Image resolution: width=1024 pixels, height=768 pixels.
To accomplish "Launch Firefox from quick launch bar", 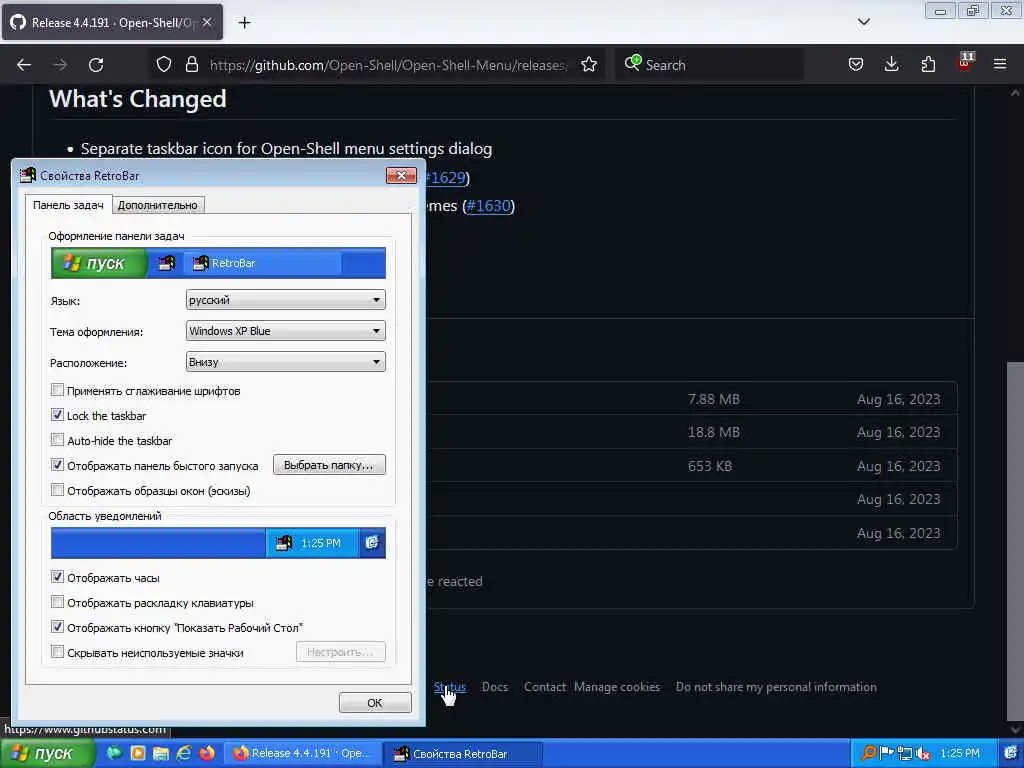I will coord(207,753).
